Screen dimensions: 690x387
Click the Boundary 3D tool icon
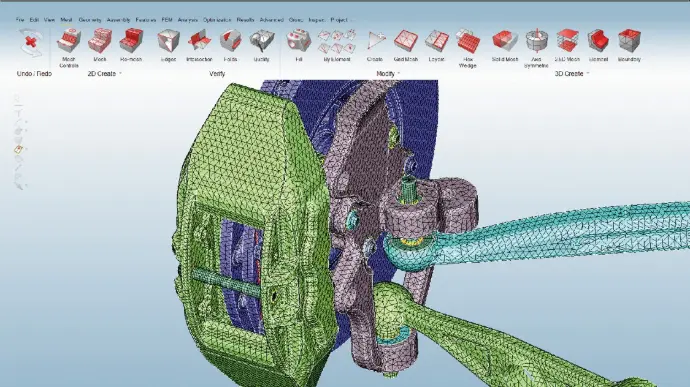tap(629, 41)
